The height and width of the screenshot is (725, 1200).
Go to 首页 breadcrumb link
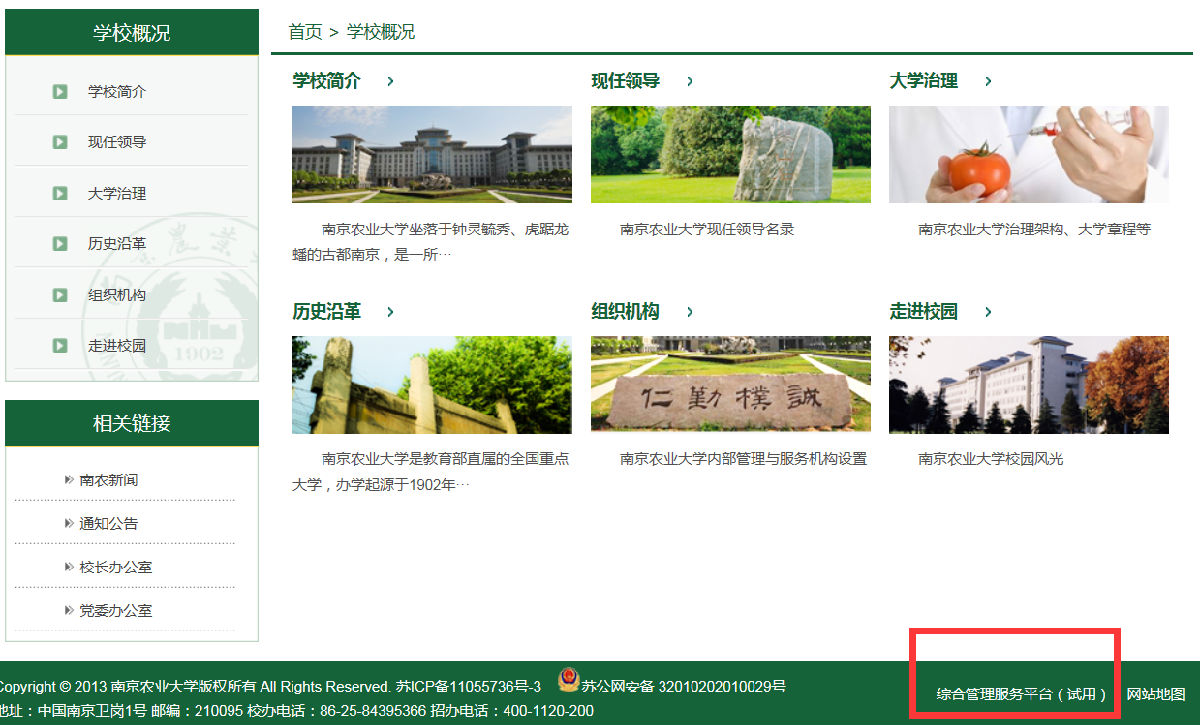click(x=305, y=32)
